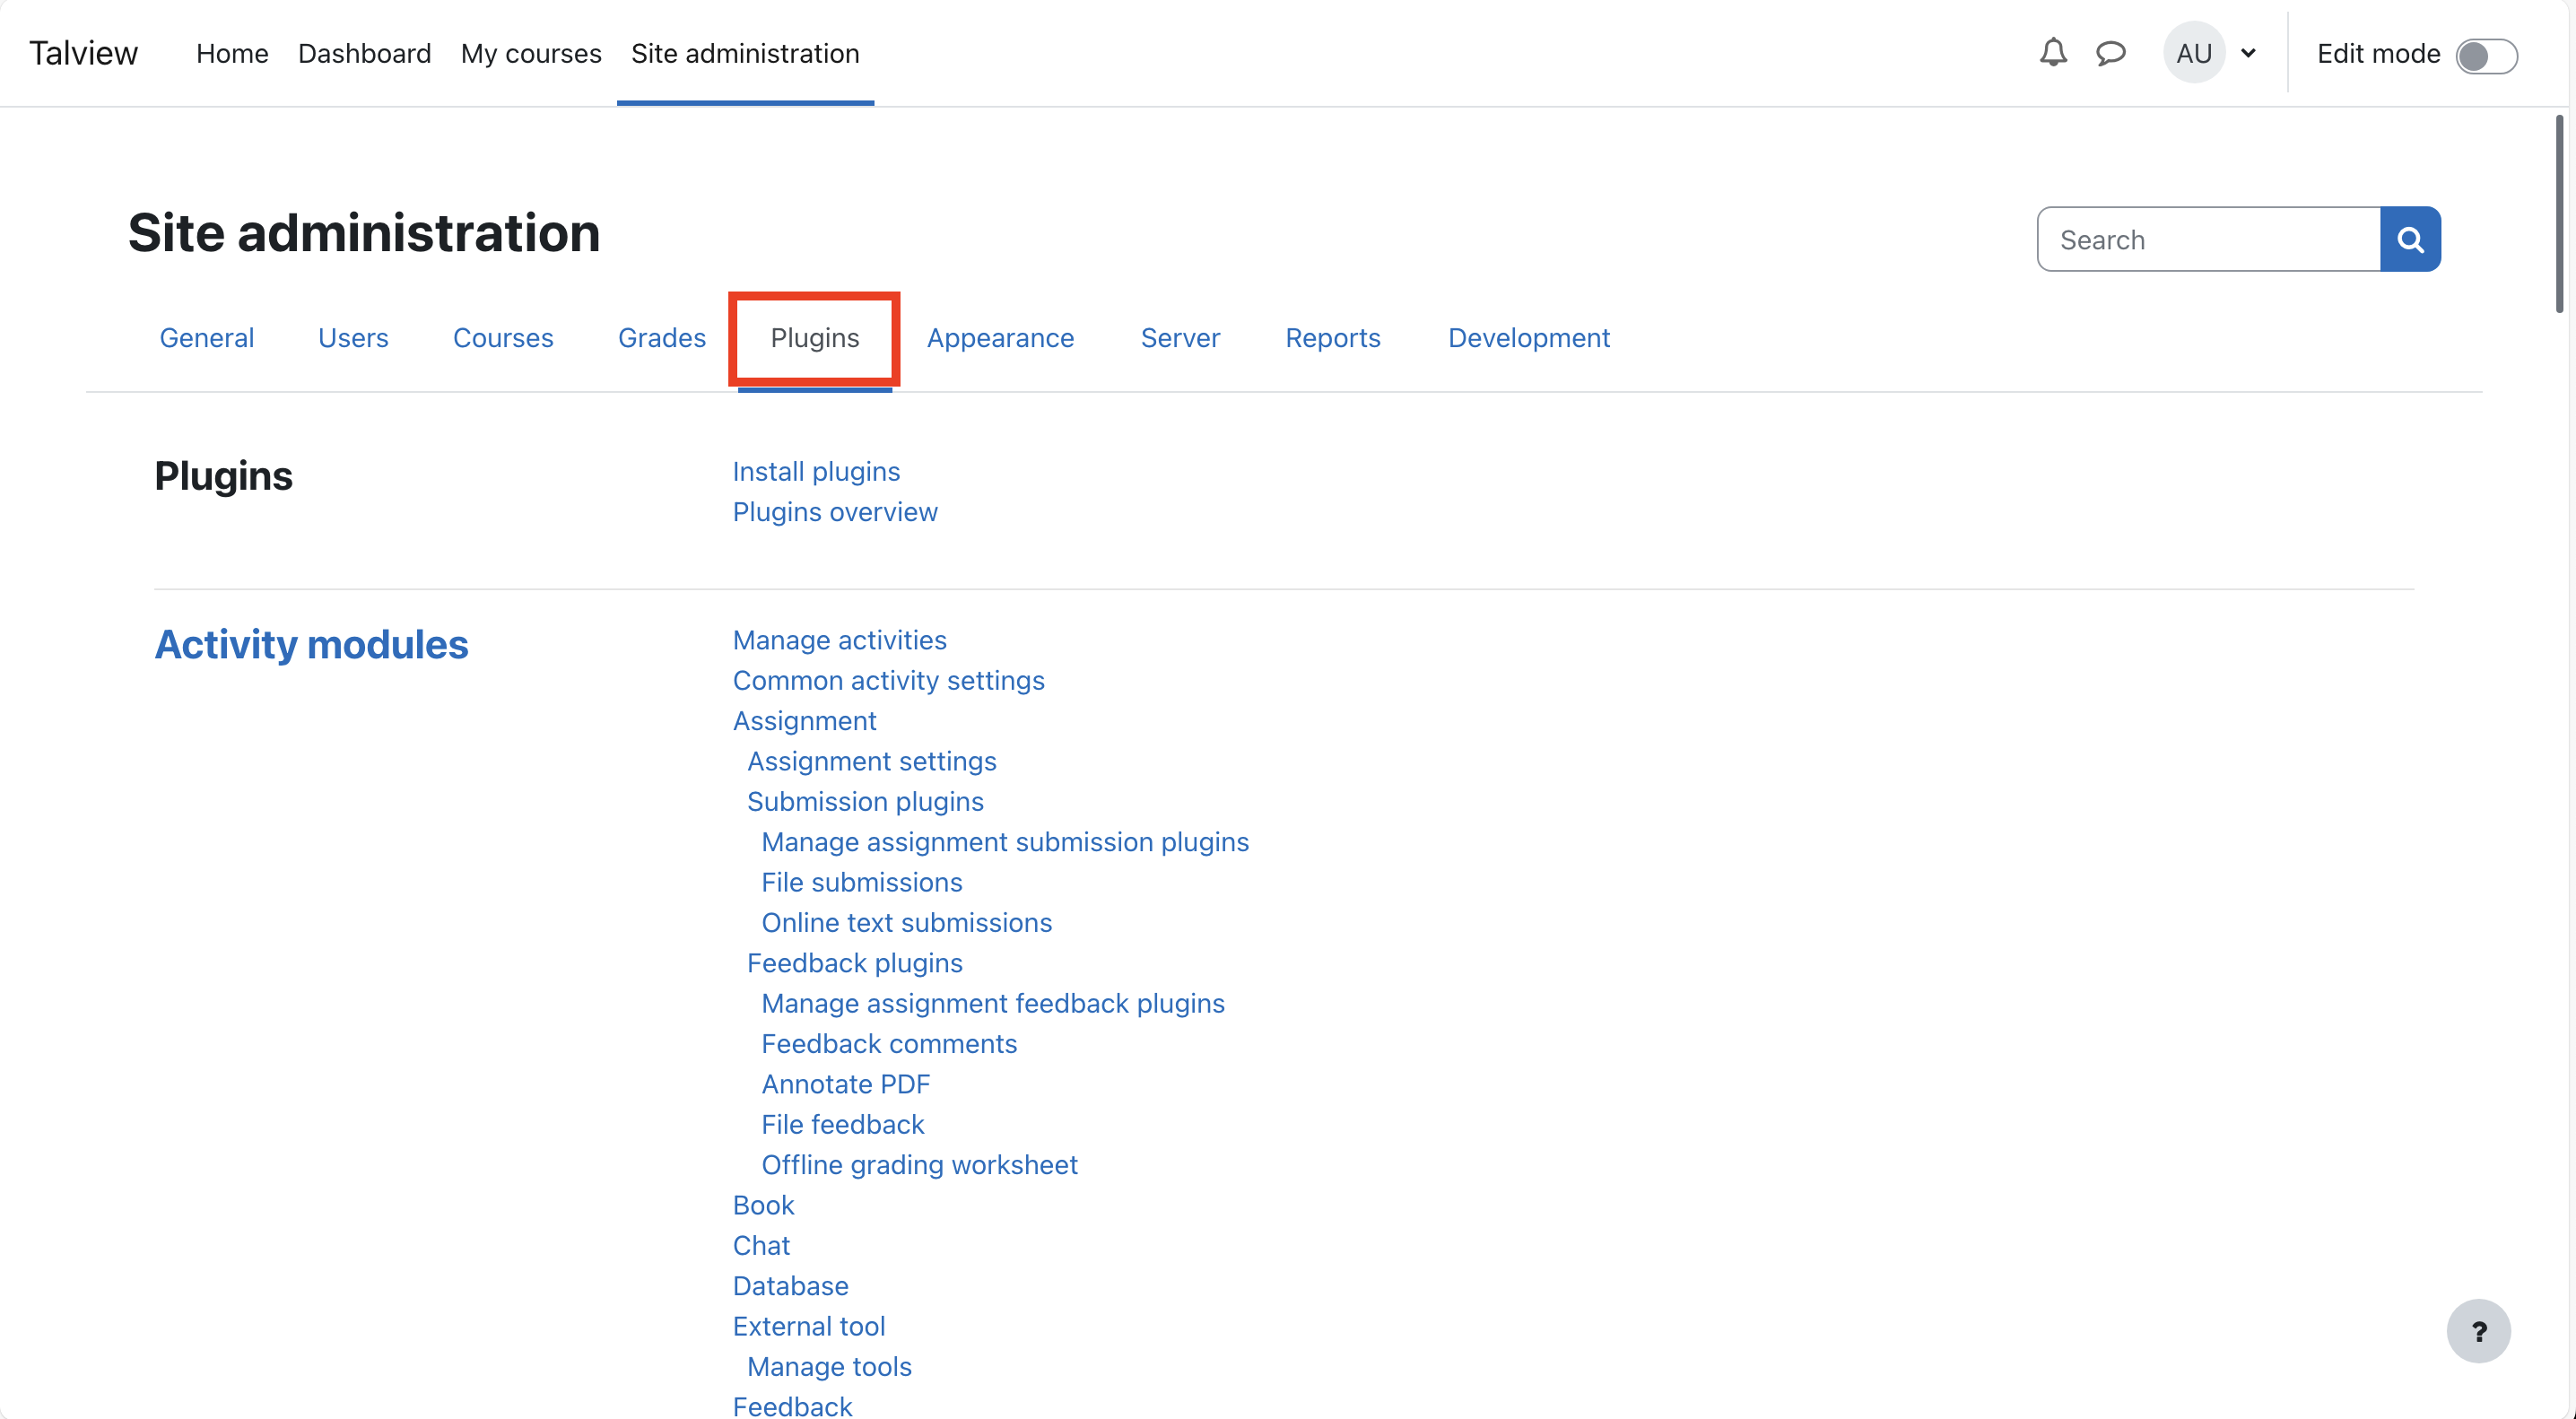The image size is (2576, 1419).
Task: Select the Development tab
Action: (x=1528, y=338)
